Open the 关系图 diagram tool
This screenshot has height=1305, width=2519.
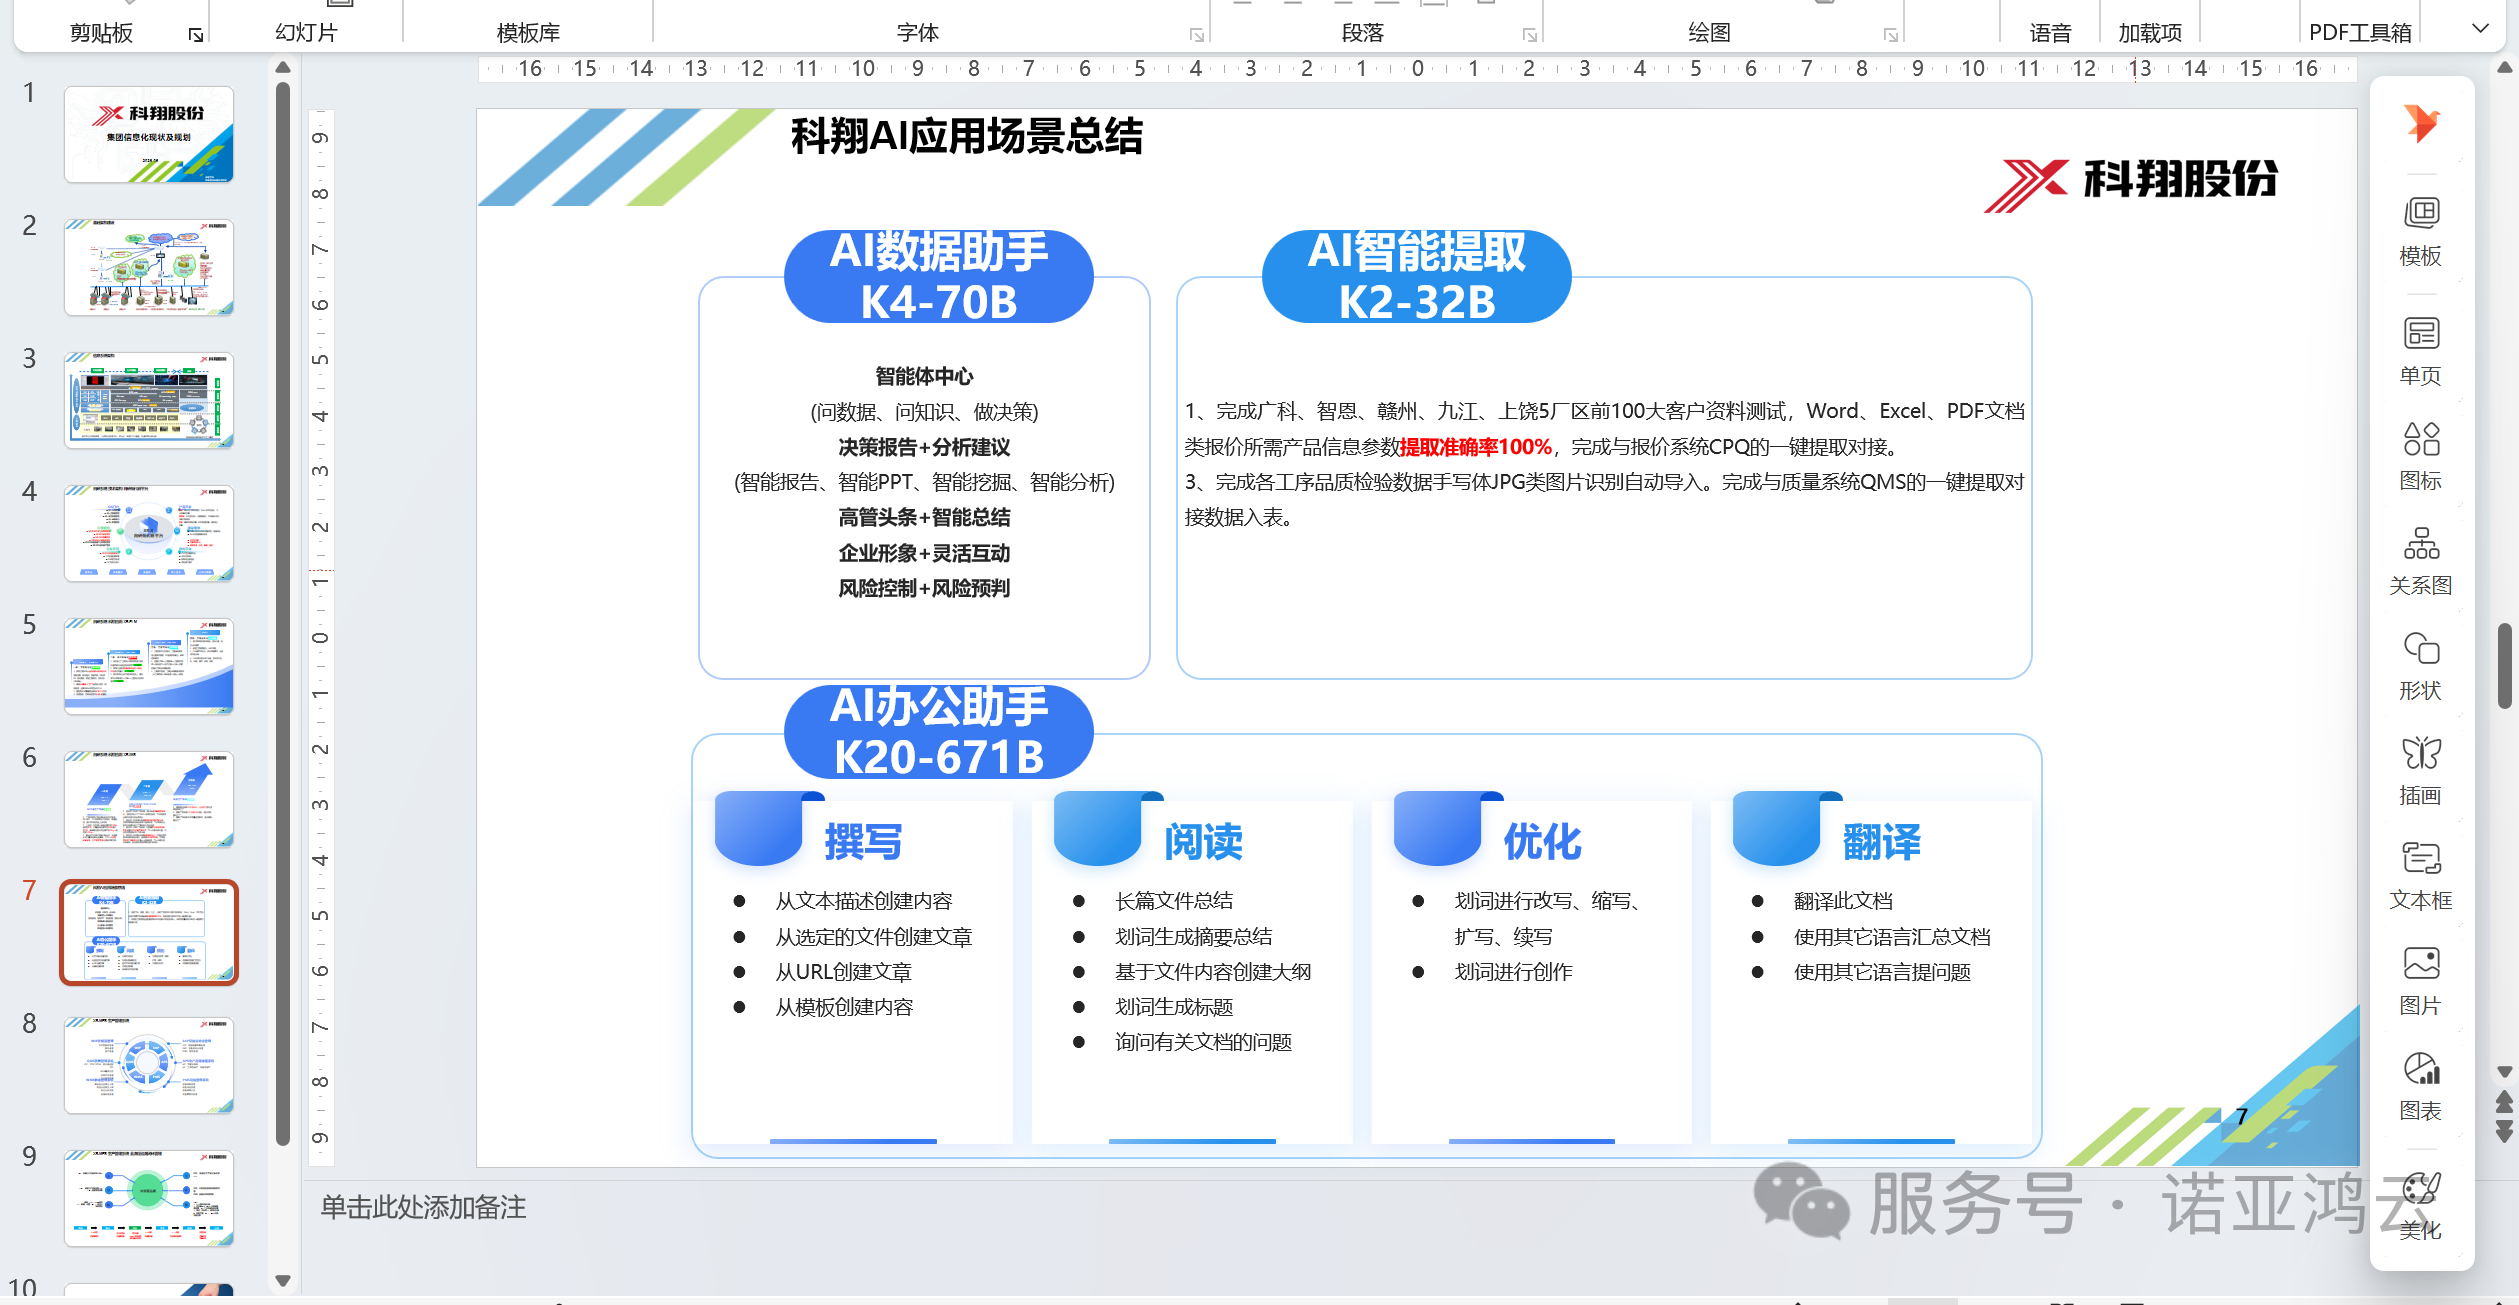(2421, 561)
